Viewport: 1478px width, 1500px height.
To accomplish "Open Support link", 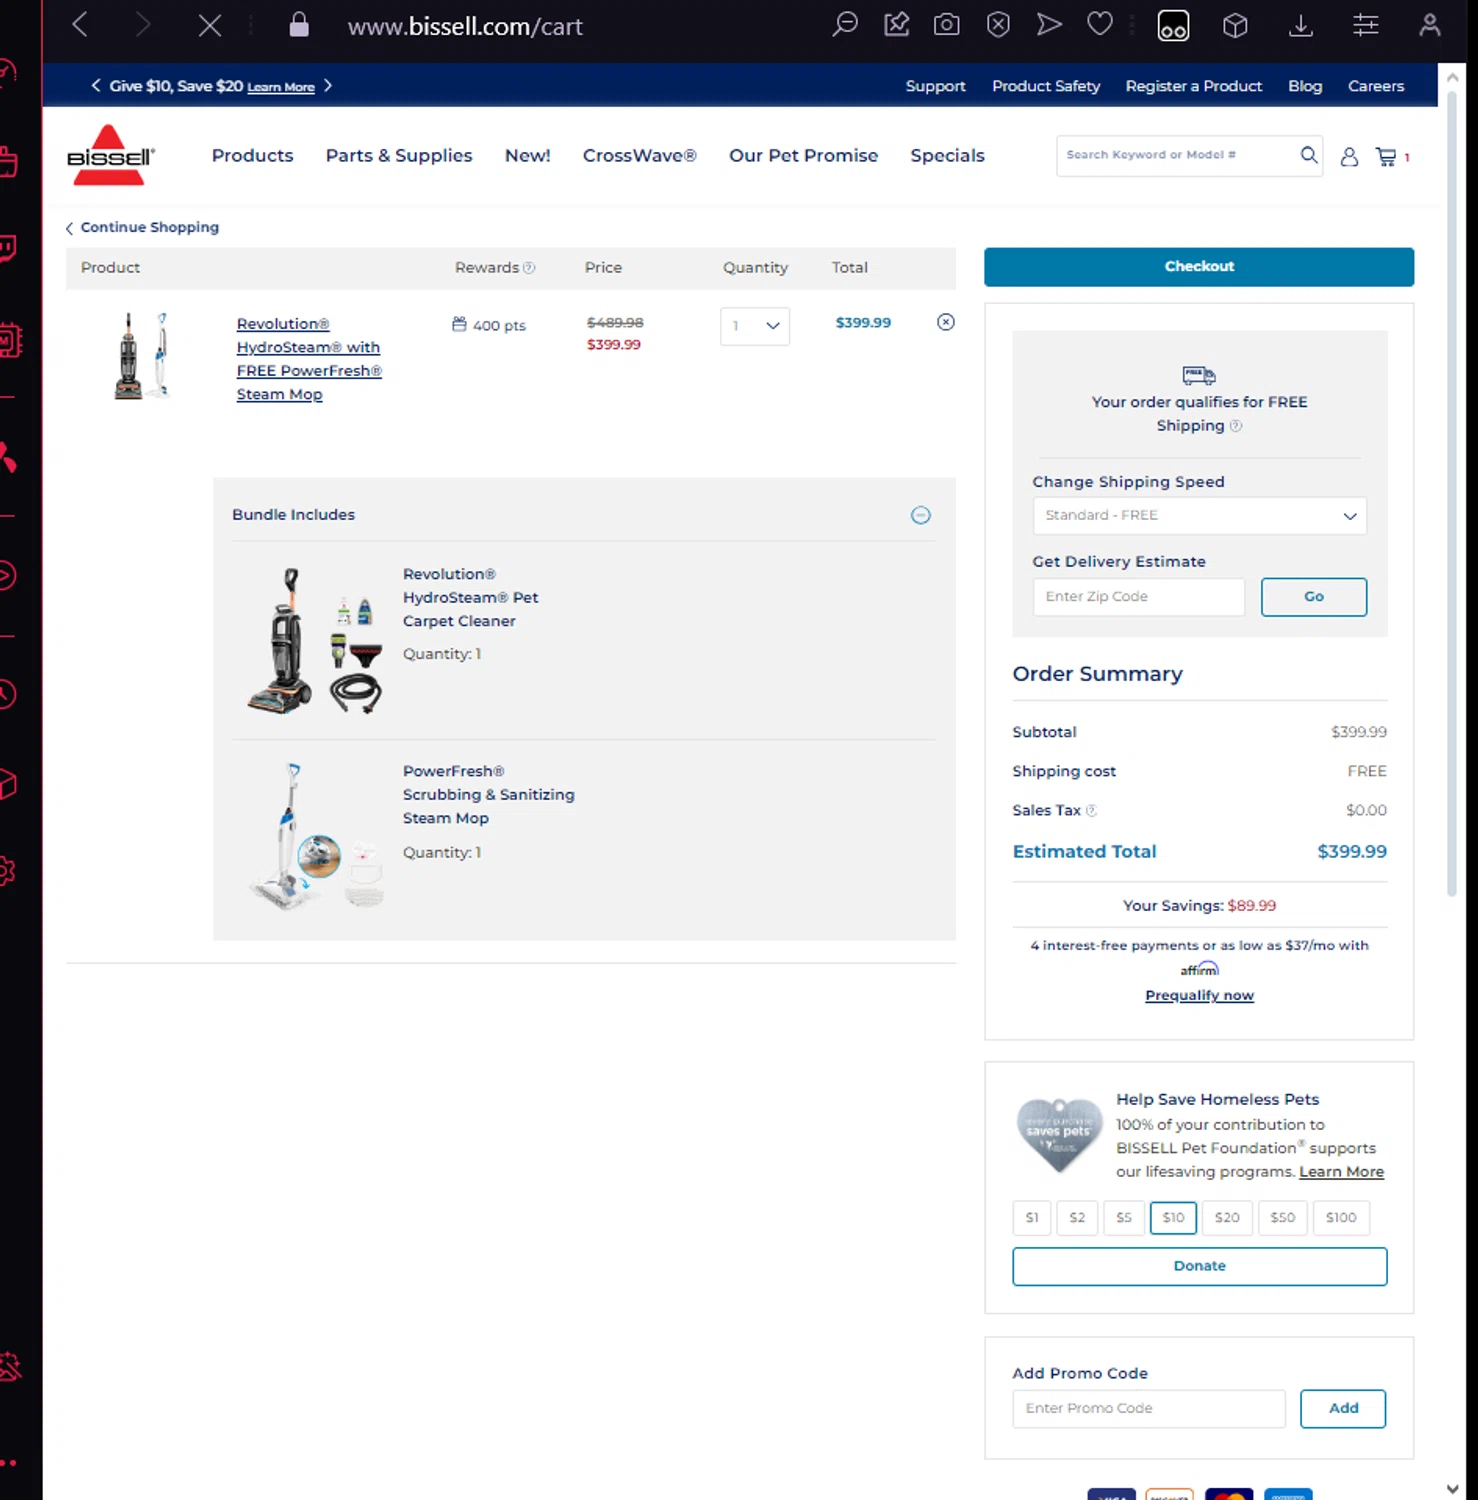I will (x=935, y=86).
